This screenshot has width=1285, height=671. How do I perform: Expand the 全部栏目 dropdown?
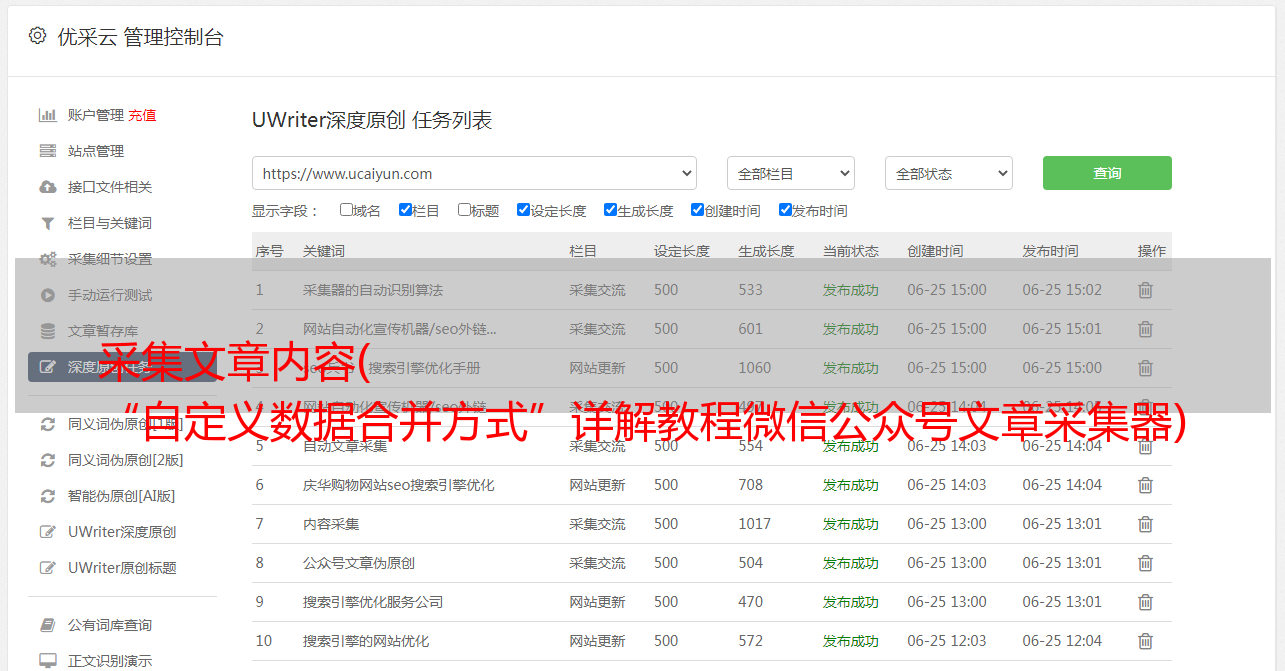click(x=790, y=173)
